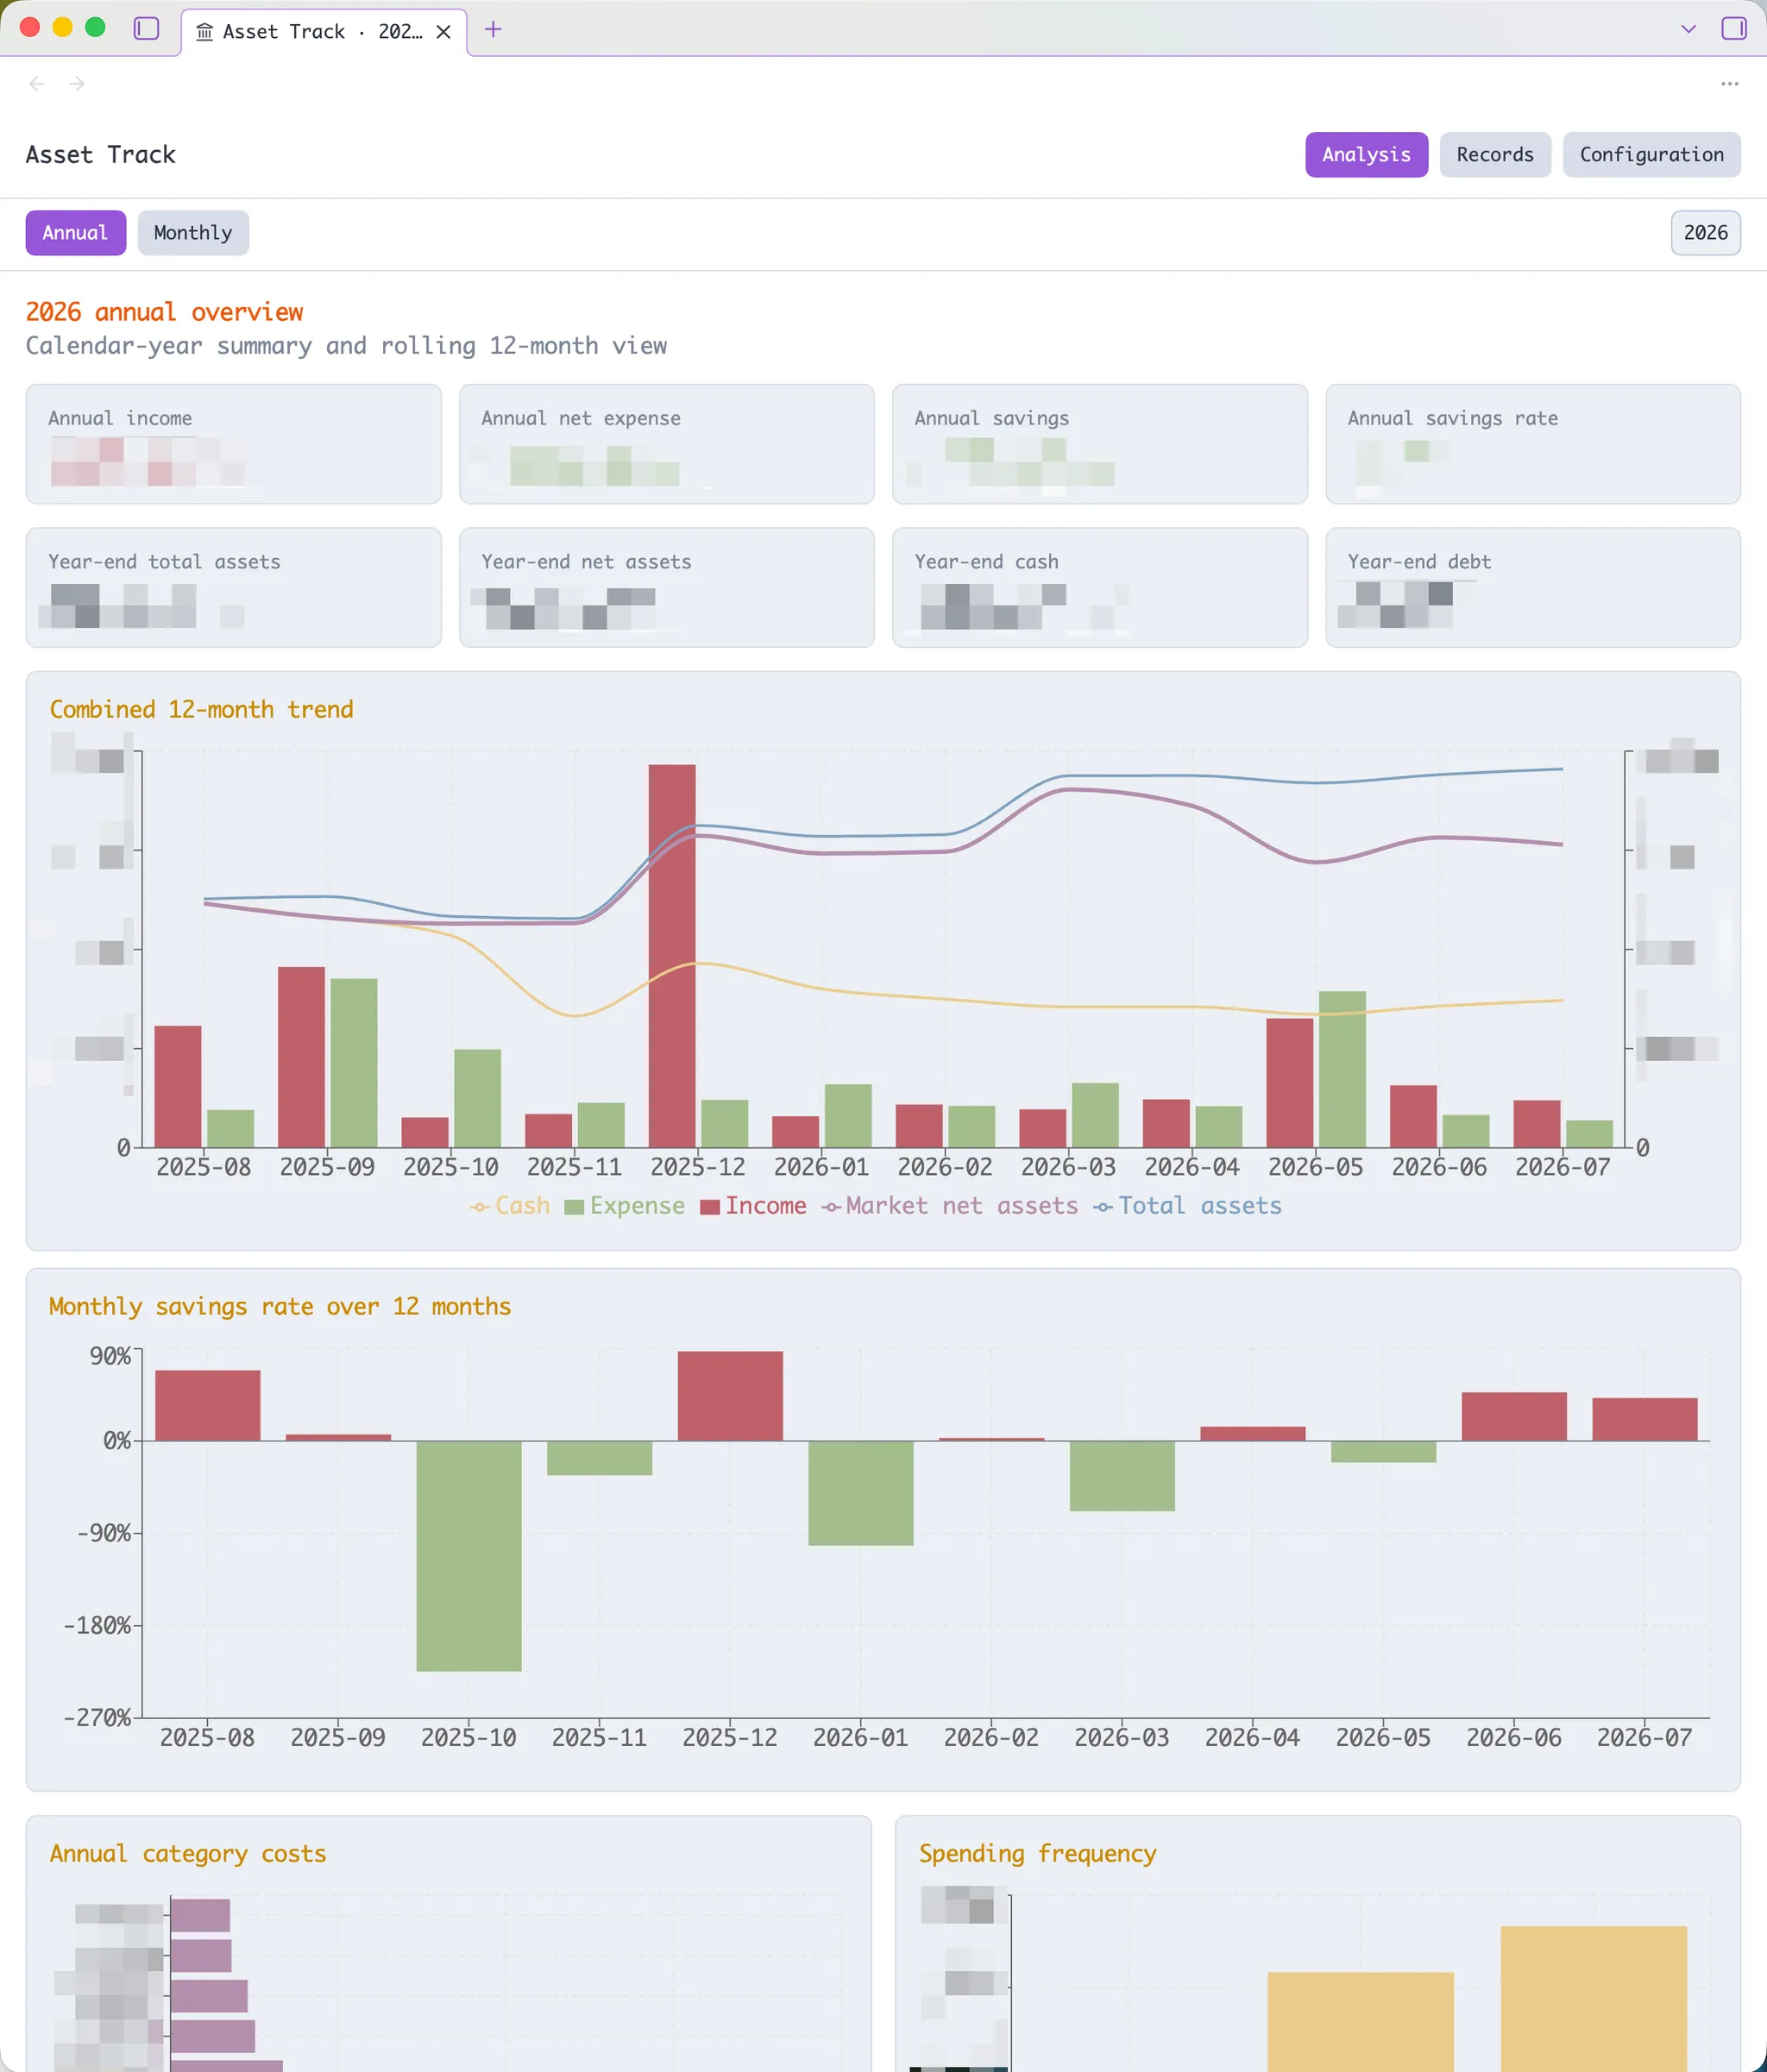Image resolution: width=1767 pixels, height=2072 pixels.
Task: Click 'Spending frequency' title
Action: (x=1037, y=1853)
